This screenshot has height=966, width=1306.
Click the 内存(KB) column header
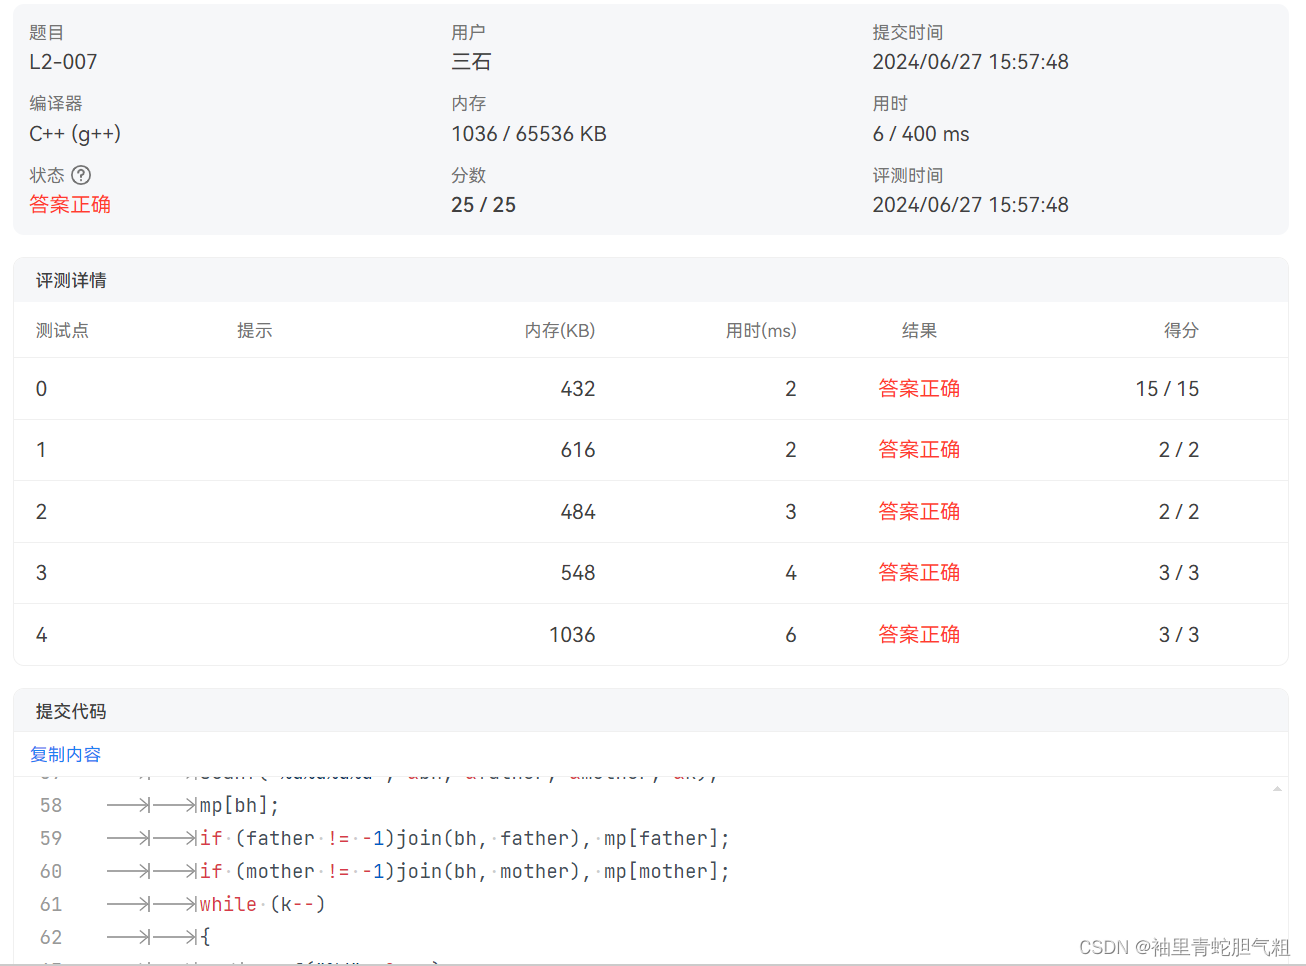click(560, 330)
